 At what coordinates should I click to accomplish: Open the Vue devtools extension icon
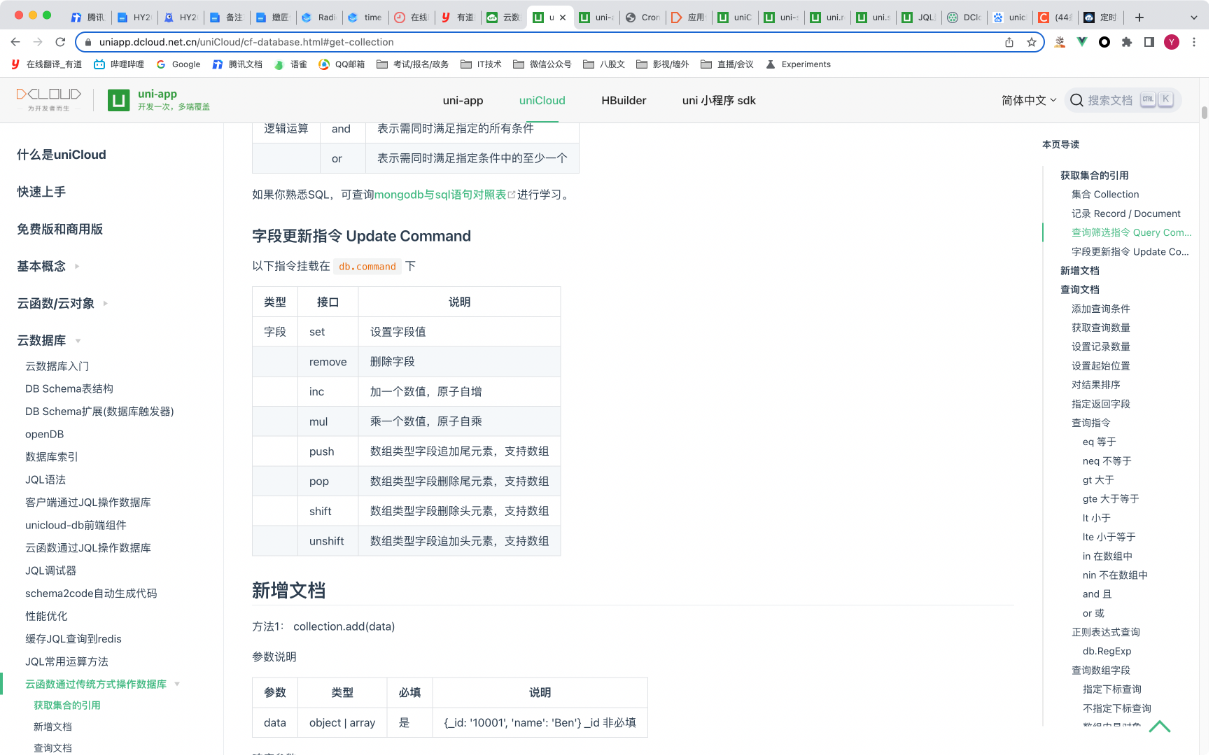[1082, 42]
